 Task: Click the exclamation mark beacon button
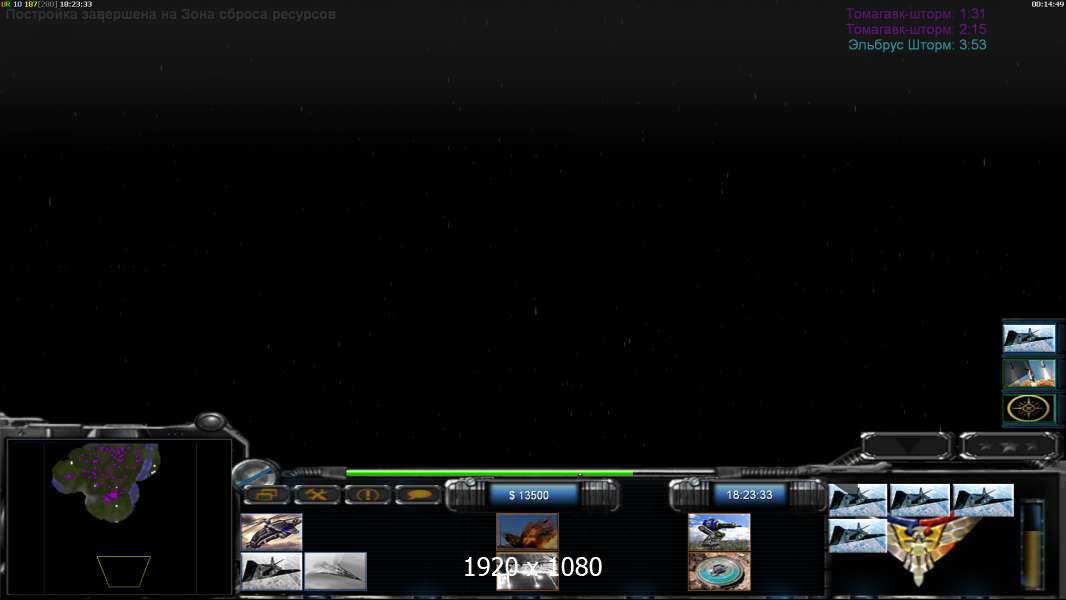point(367,494)
